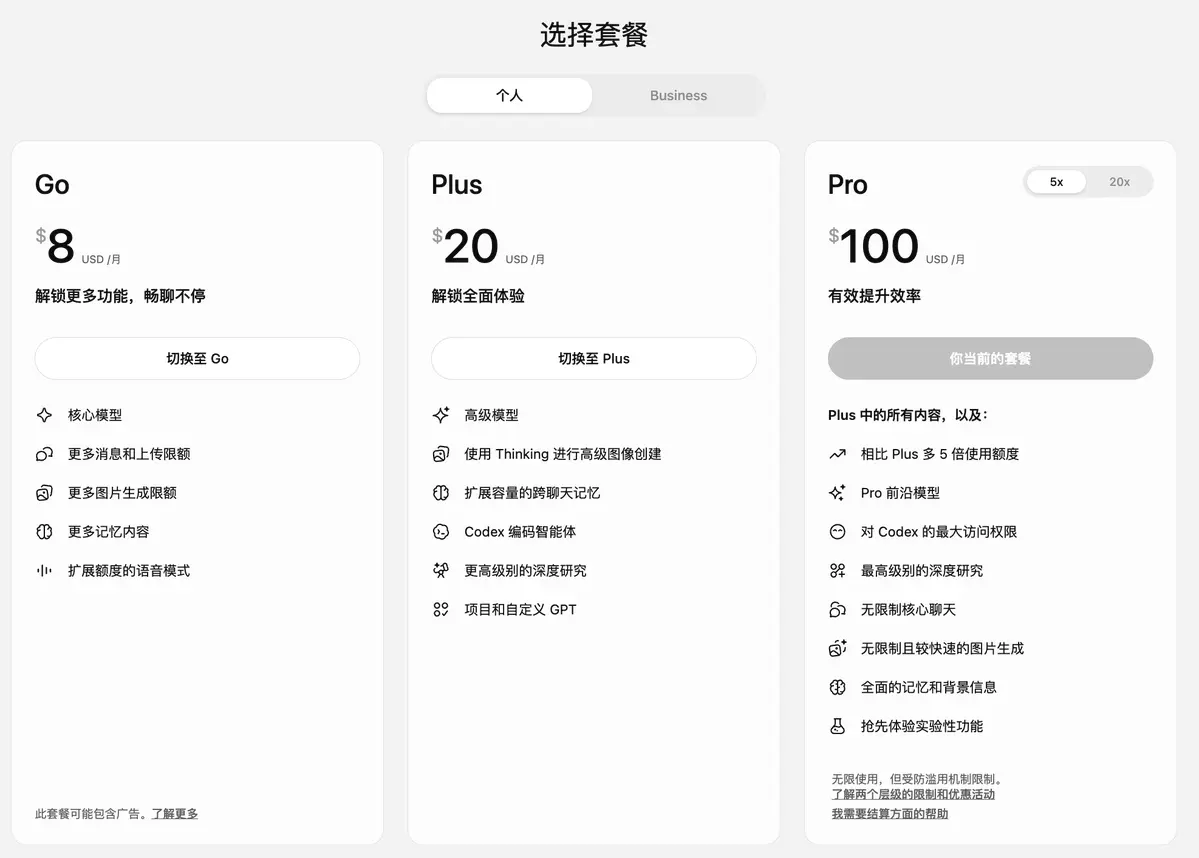1199x858 pixels.
Task: Click the Go plan title
Action: [52, 185]
